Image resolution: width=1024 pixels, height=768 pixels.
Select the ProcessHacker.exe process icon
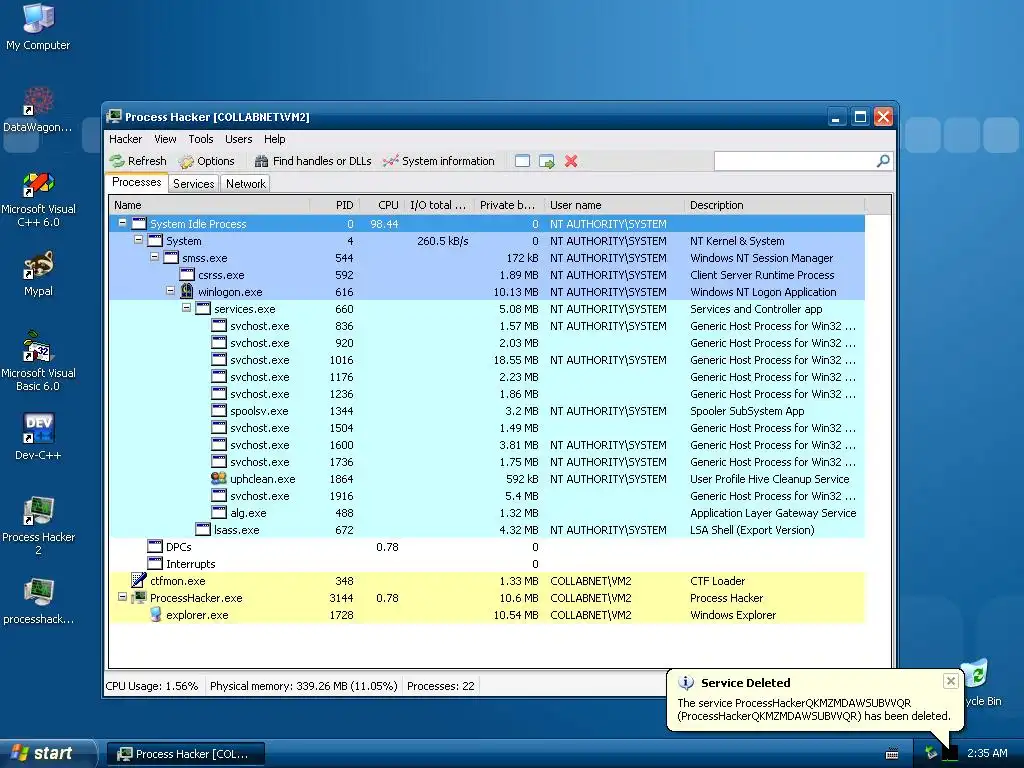pyautogui.click(x=139, y=597)
